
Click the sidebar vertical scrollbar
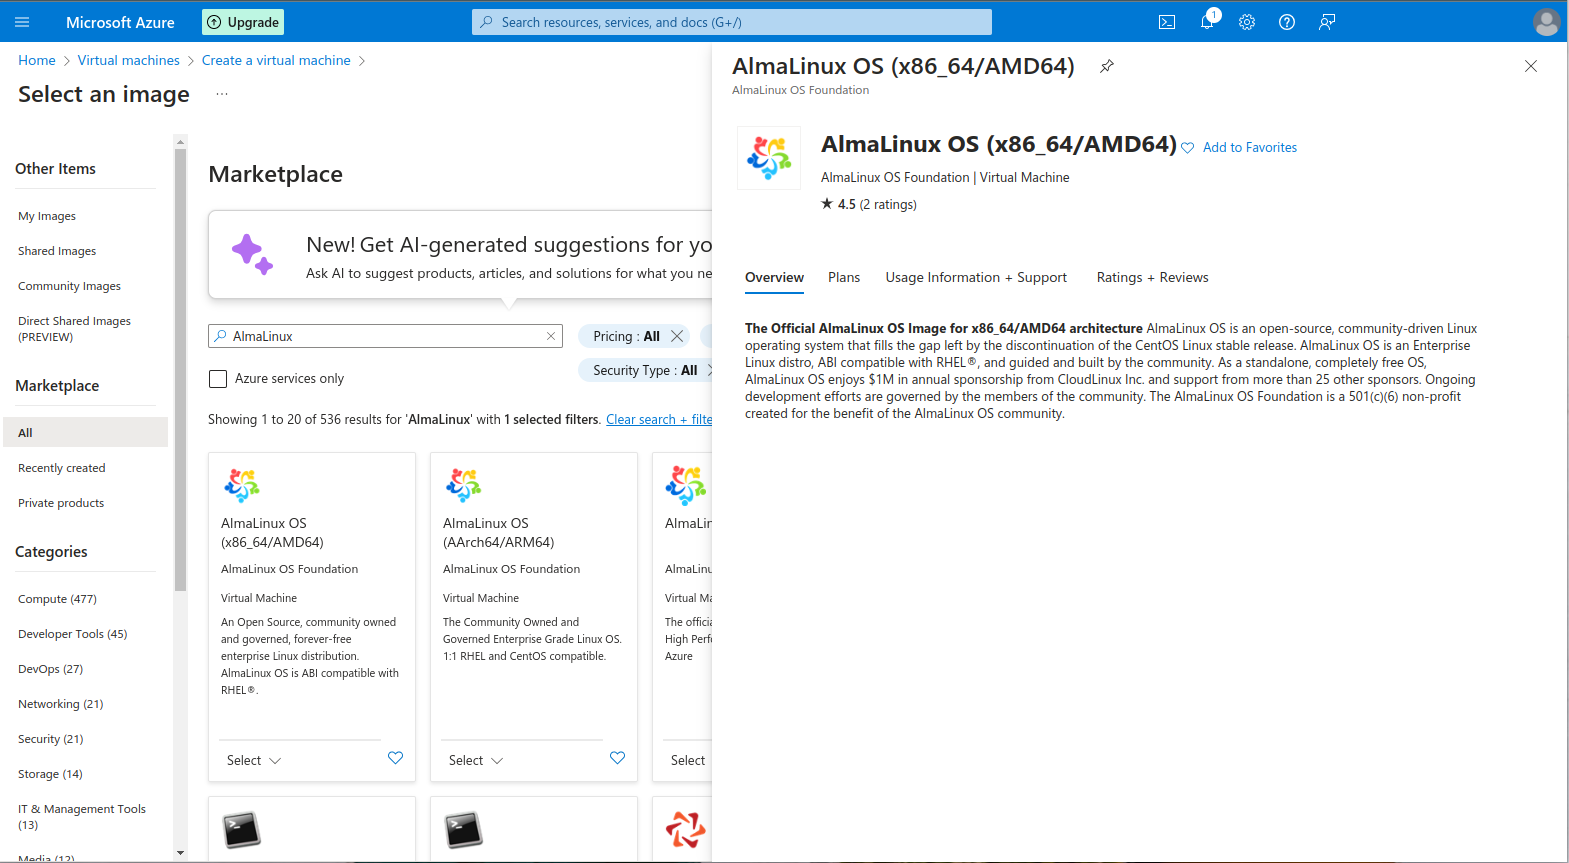[180, 370]
